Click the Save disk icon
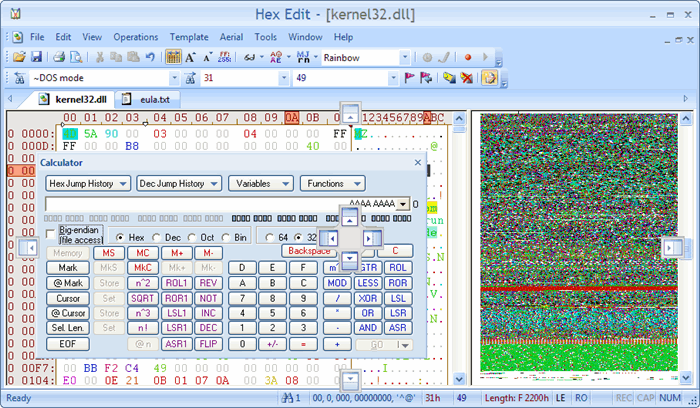Screen dimensions: 700x408 [x=36, y=57]
